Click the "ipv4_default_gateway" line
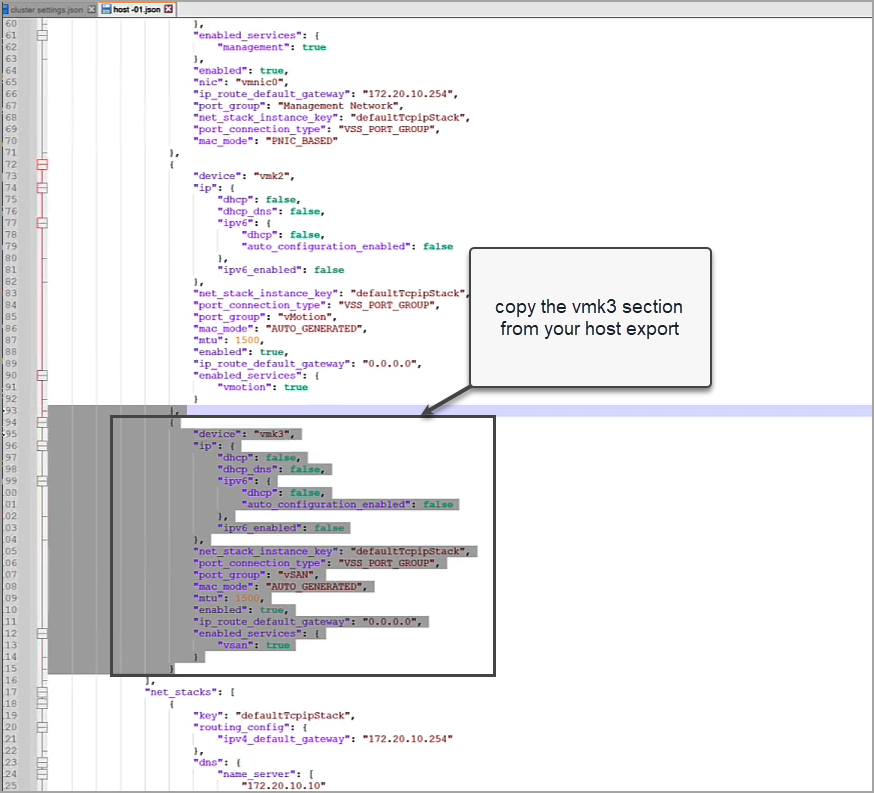 click(x=334, y=739)
